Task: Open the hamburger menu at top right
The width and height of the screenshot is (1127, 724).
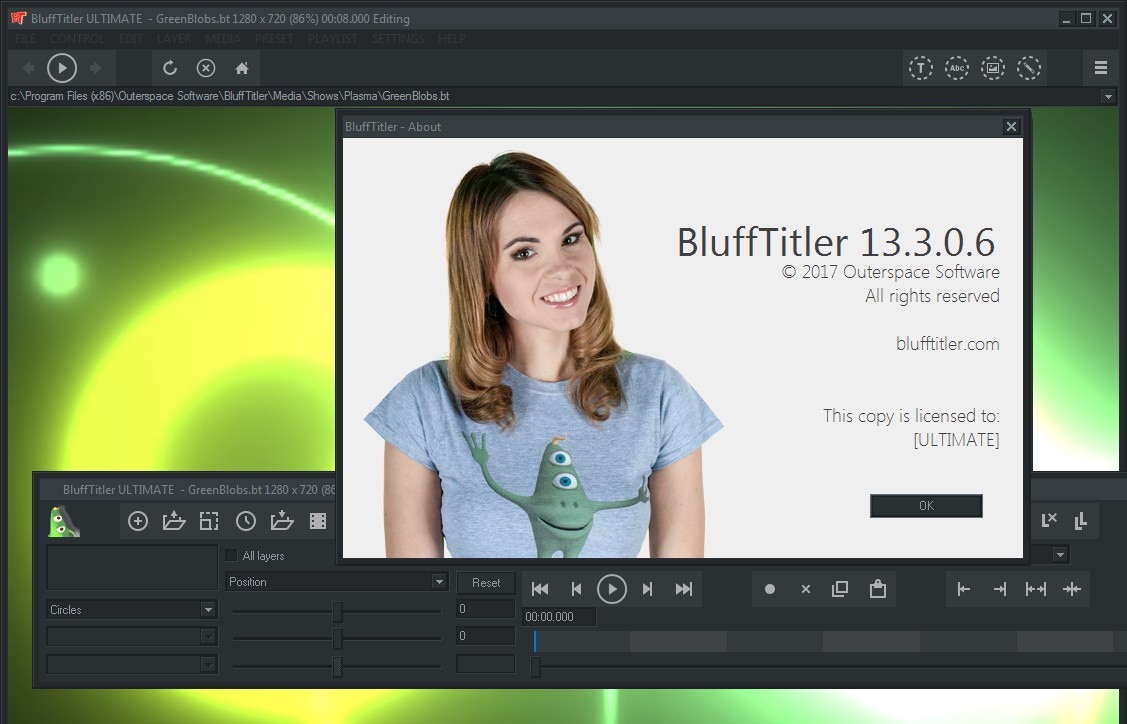Action: pos(1100,68)
